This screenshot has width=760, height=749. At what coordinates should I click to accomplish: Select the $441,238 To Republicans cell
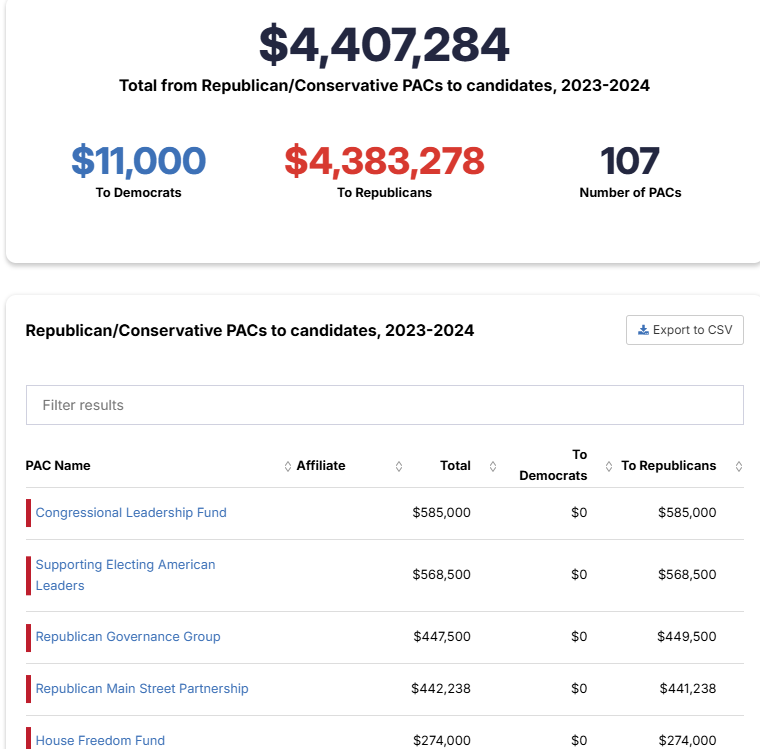(688, 688)
